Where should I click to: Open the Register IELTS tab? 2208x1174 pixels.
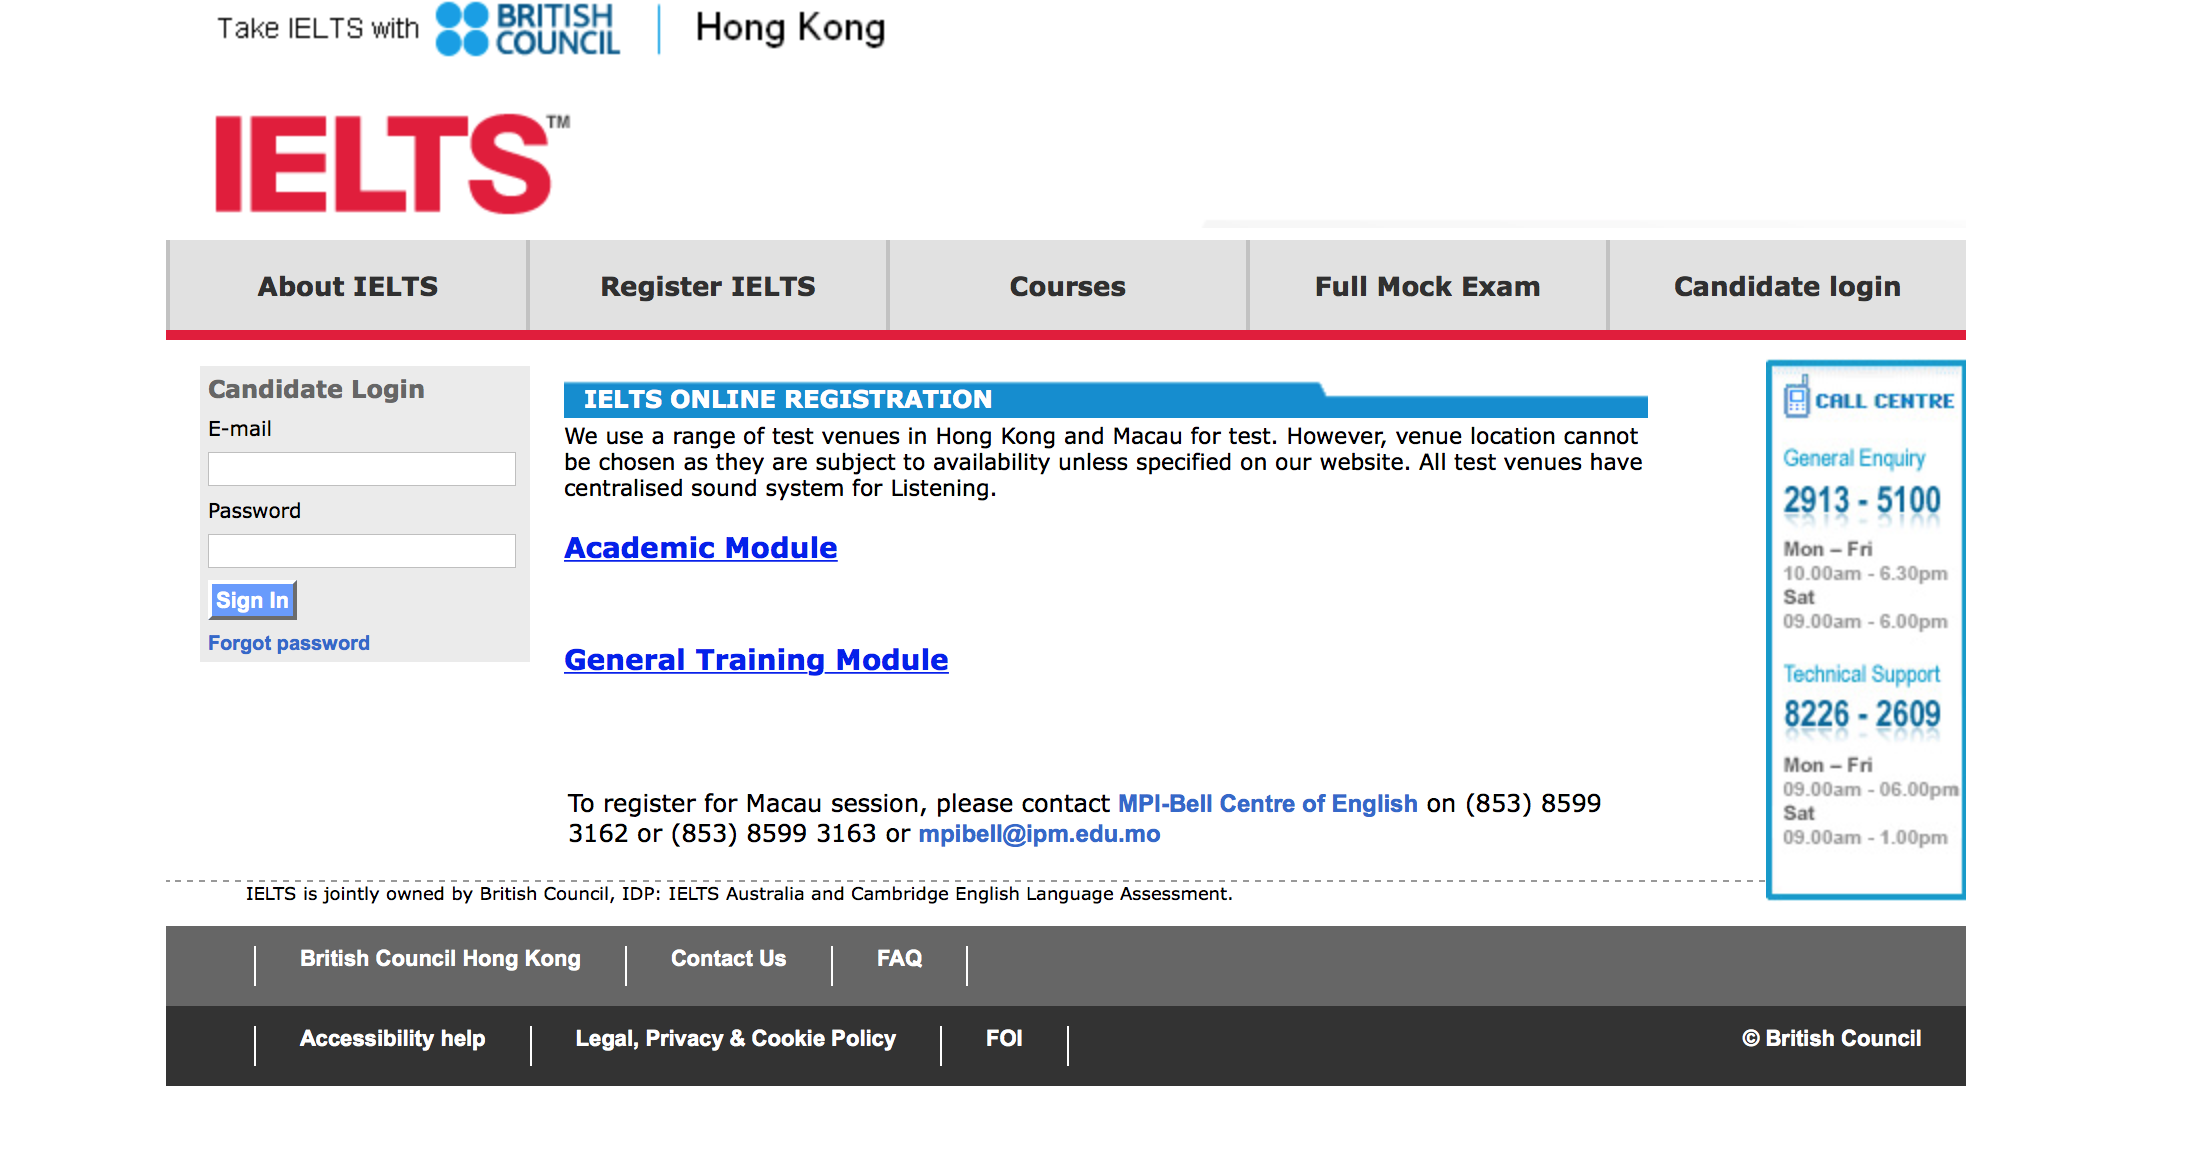point(707,286)
